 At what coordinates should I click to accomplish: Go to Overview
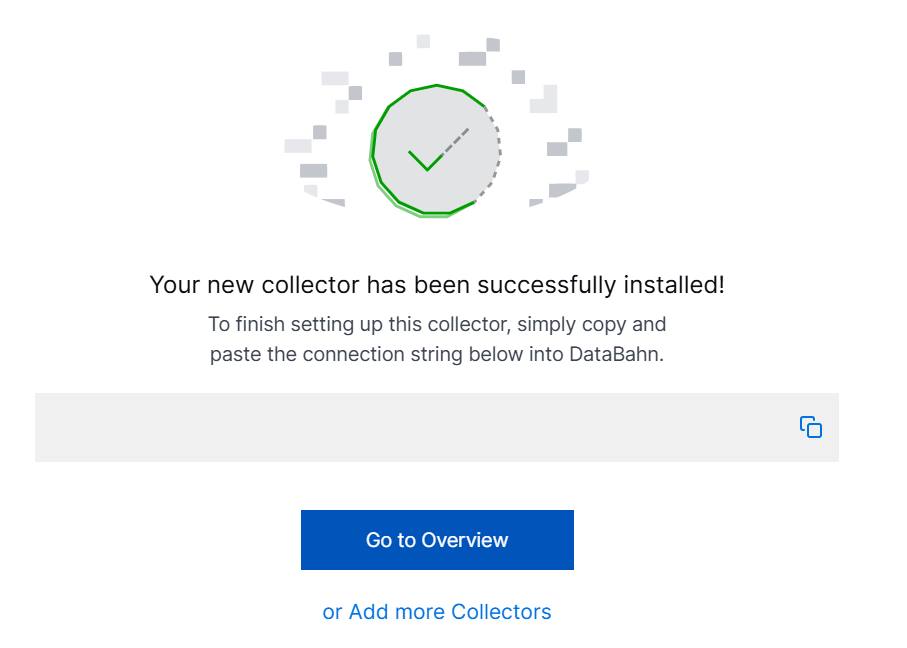coord(437,540)
